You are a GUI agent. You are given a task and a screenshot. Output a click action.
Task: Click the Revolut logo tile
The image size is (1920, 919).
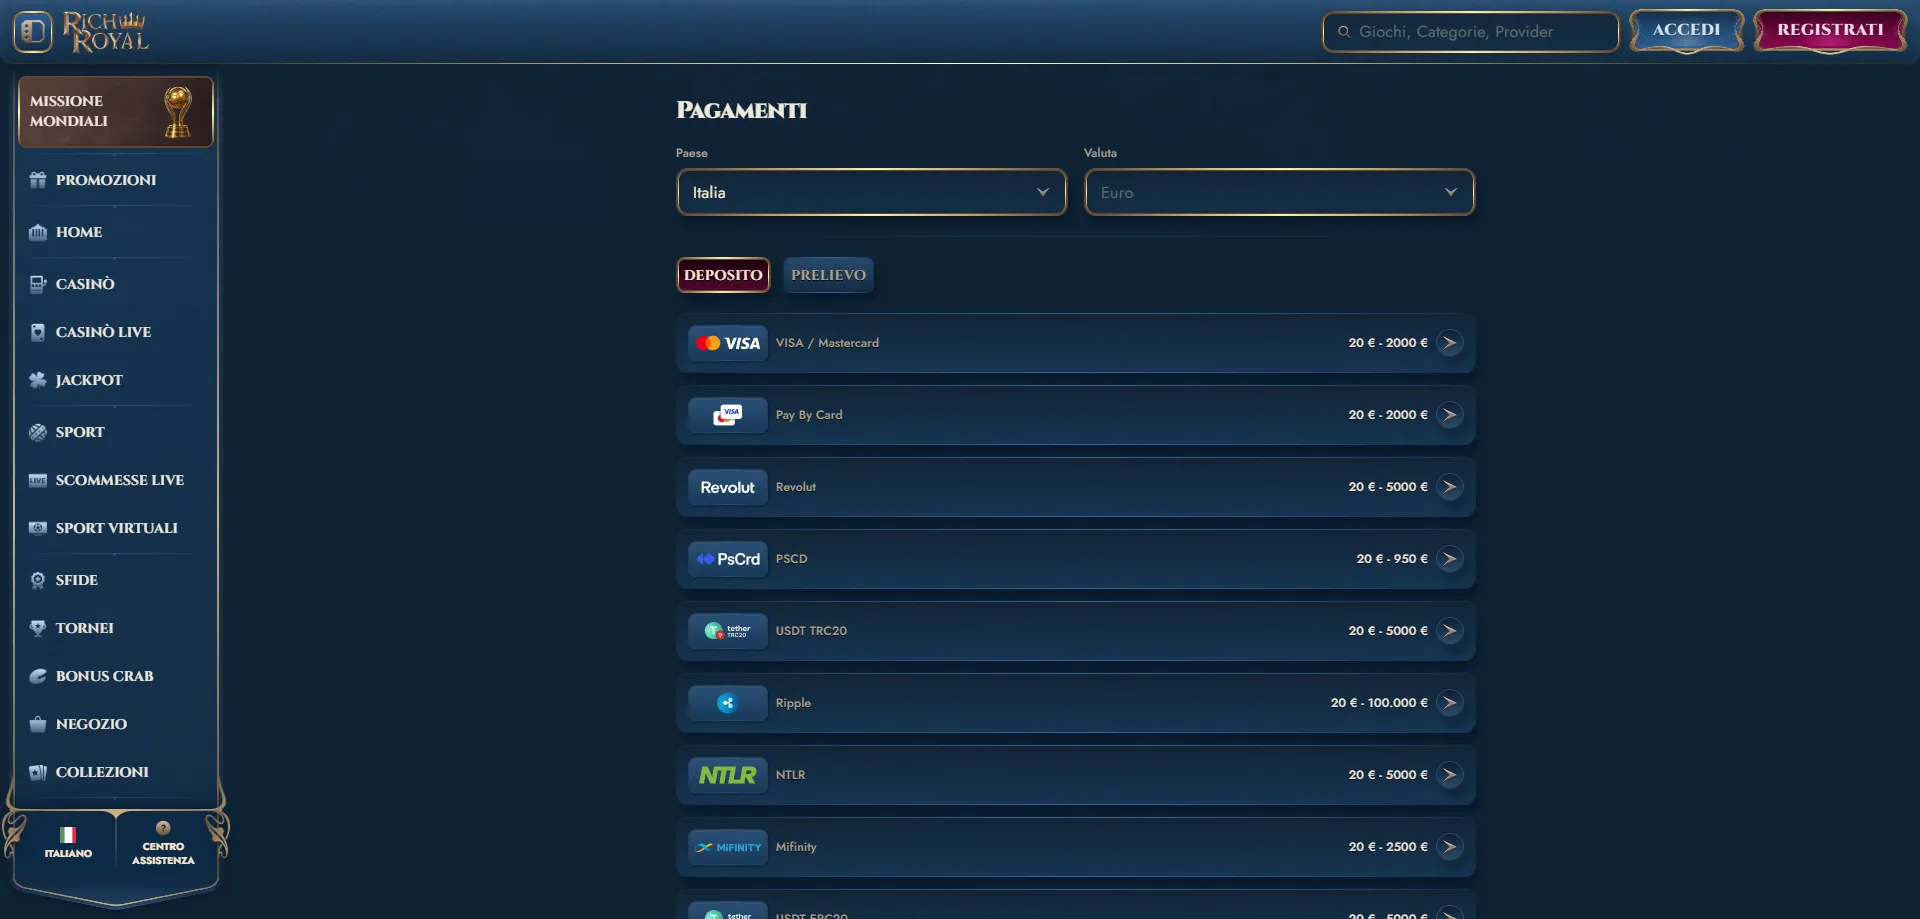(728, 487)
